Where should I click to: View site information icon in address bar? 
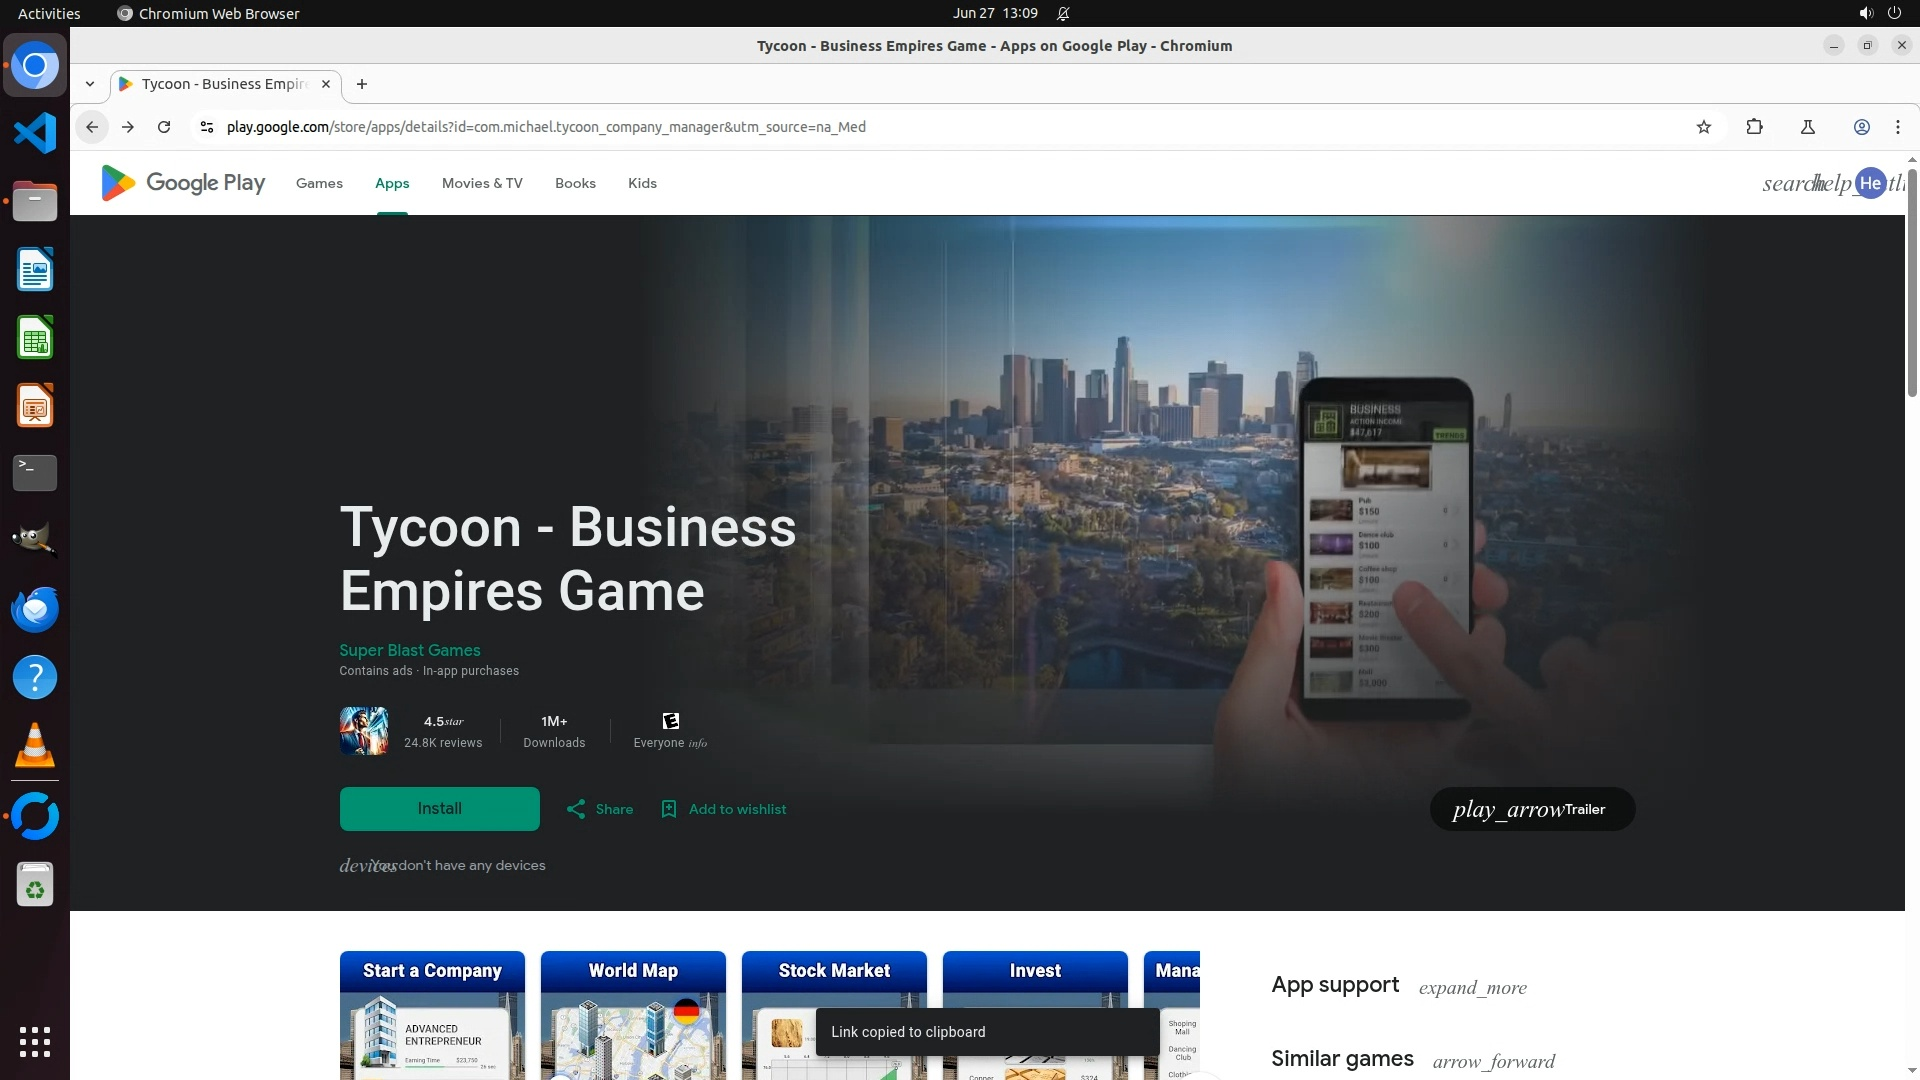[206, 127]
